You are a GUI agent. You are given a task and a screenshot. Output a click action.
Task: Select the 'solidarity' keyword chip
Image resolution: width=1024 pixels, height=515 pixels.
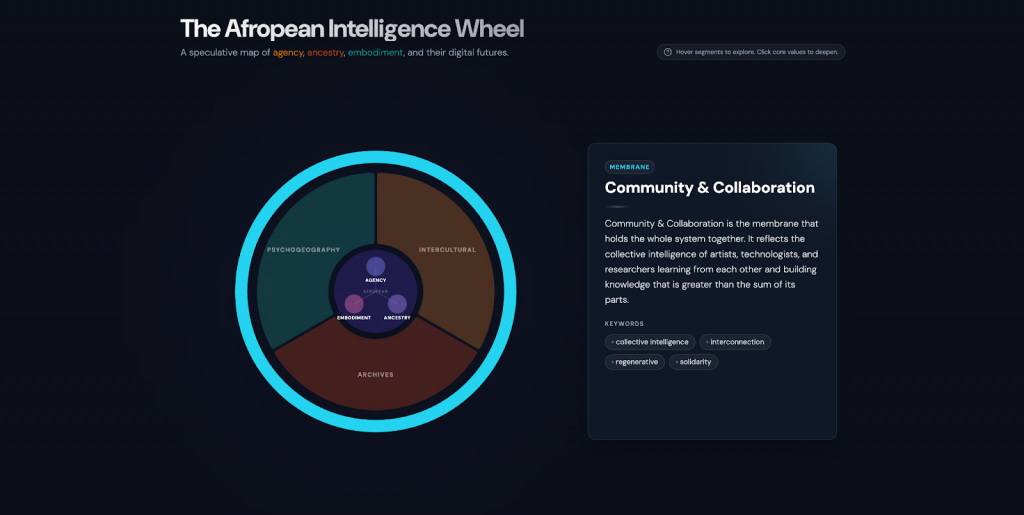pyautogui.click(x=693, y=362)
